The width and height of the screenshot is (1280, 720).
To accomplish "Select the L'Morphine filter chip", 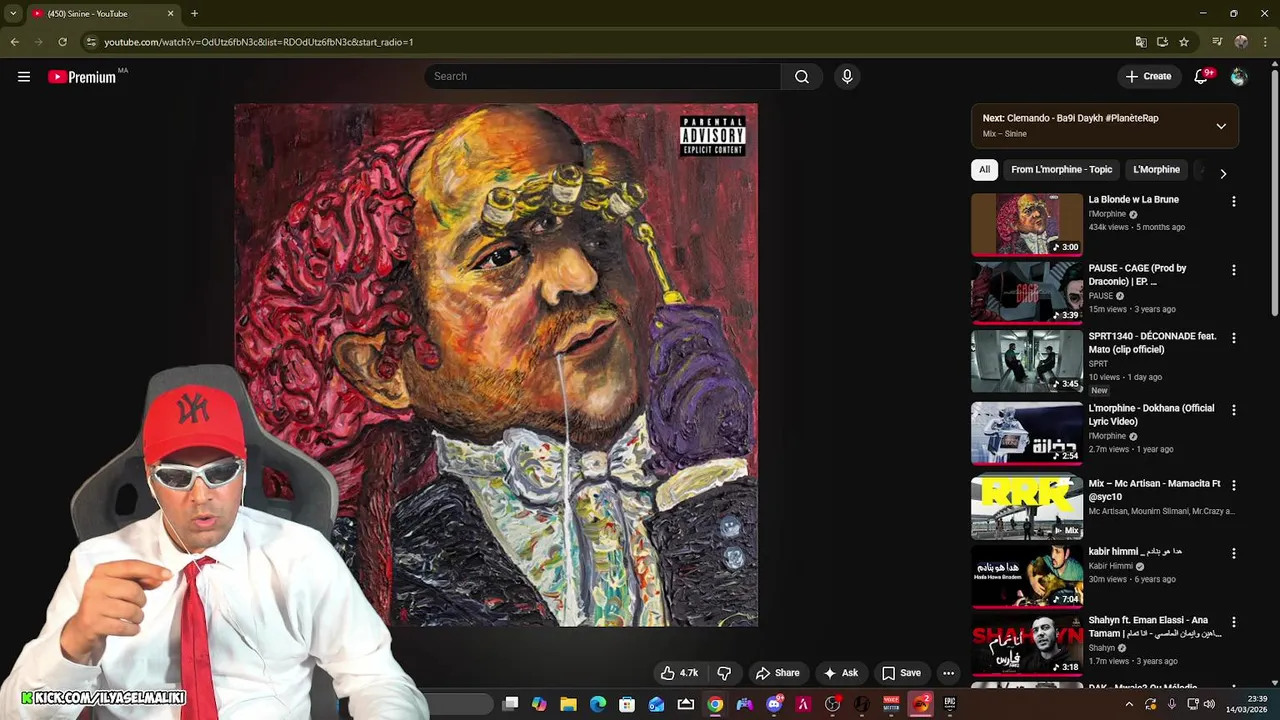I will (x=1156, y=170).
